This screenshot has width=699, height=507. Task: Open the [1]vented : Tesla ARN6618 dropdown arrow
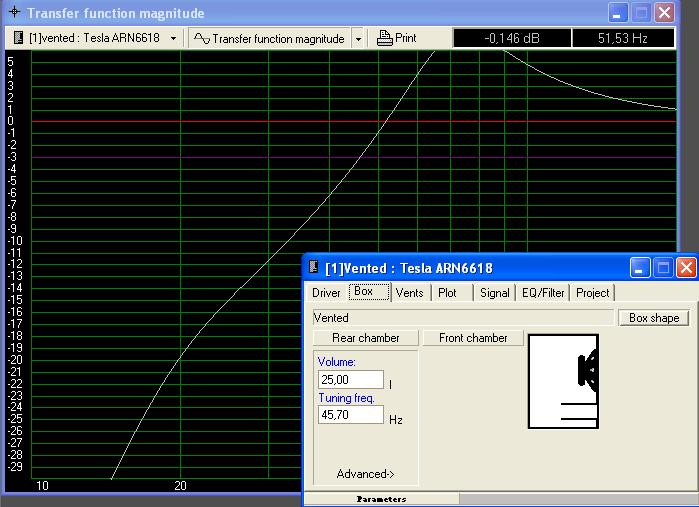(x=173, y=38)
